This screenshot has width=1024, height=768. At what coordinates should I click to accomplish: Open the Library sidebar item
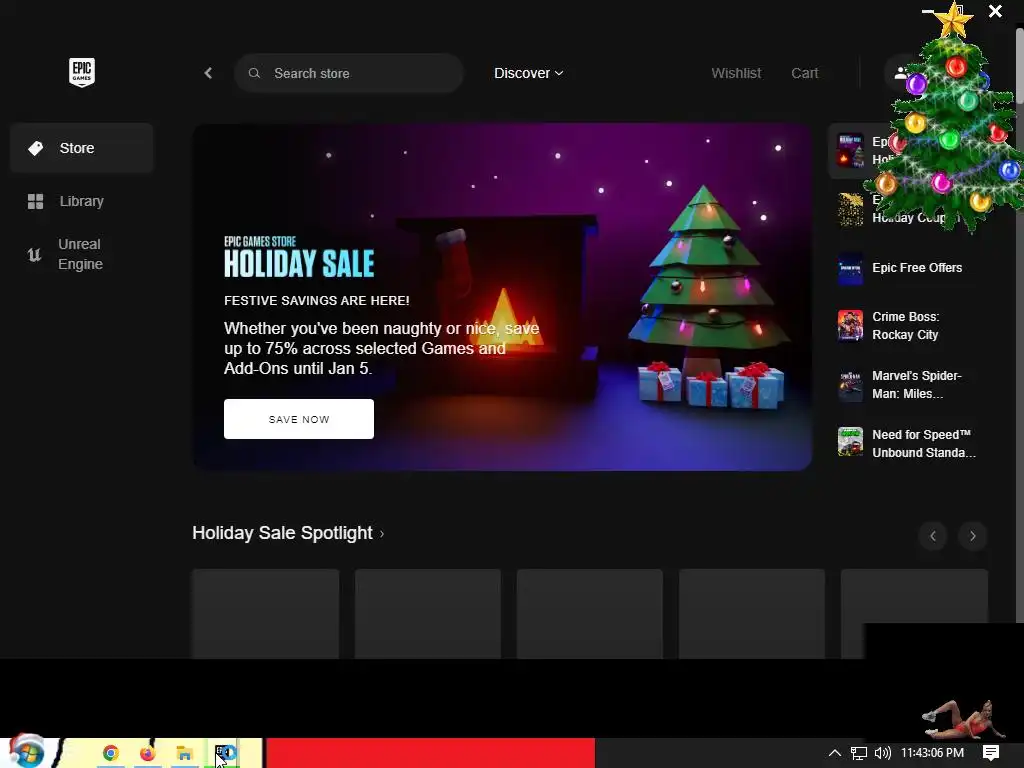pos(82,201)
